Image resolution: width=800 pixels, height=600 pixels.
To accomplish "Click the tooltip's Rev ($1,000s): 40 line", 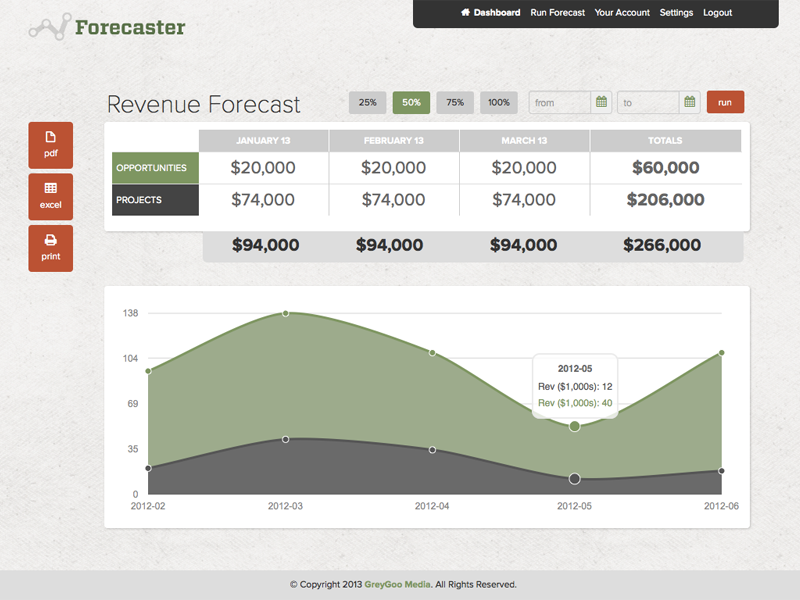I will (575, 403).
